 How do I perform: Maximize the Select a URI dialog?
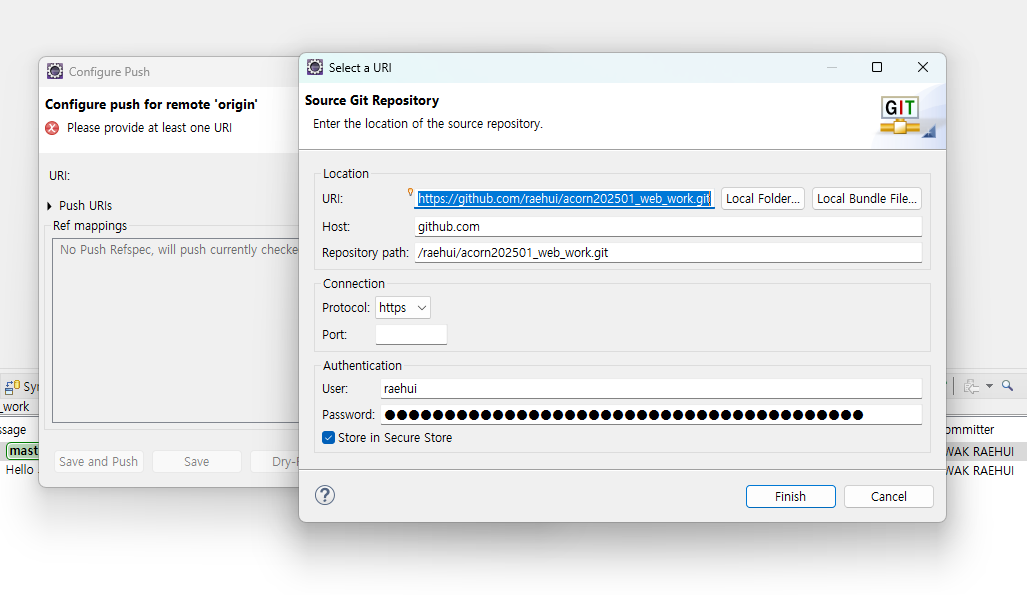(877, 67)
